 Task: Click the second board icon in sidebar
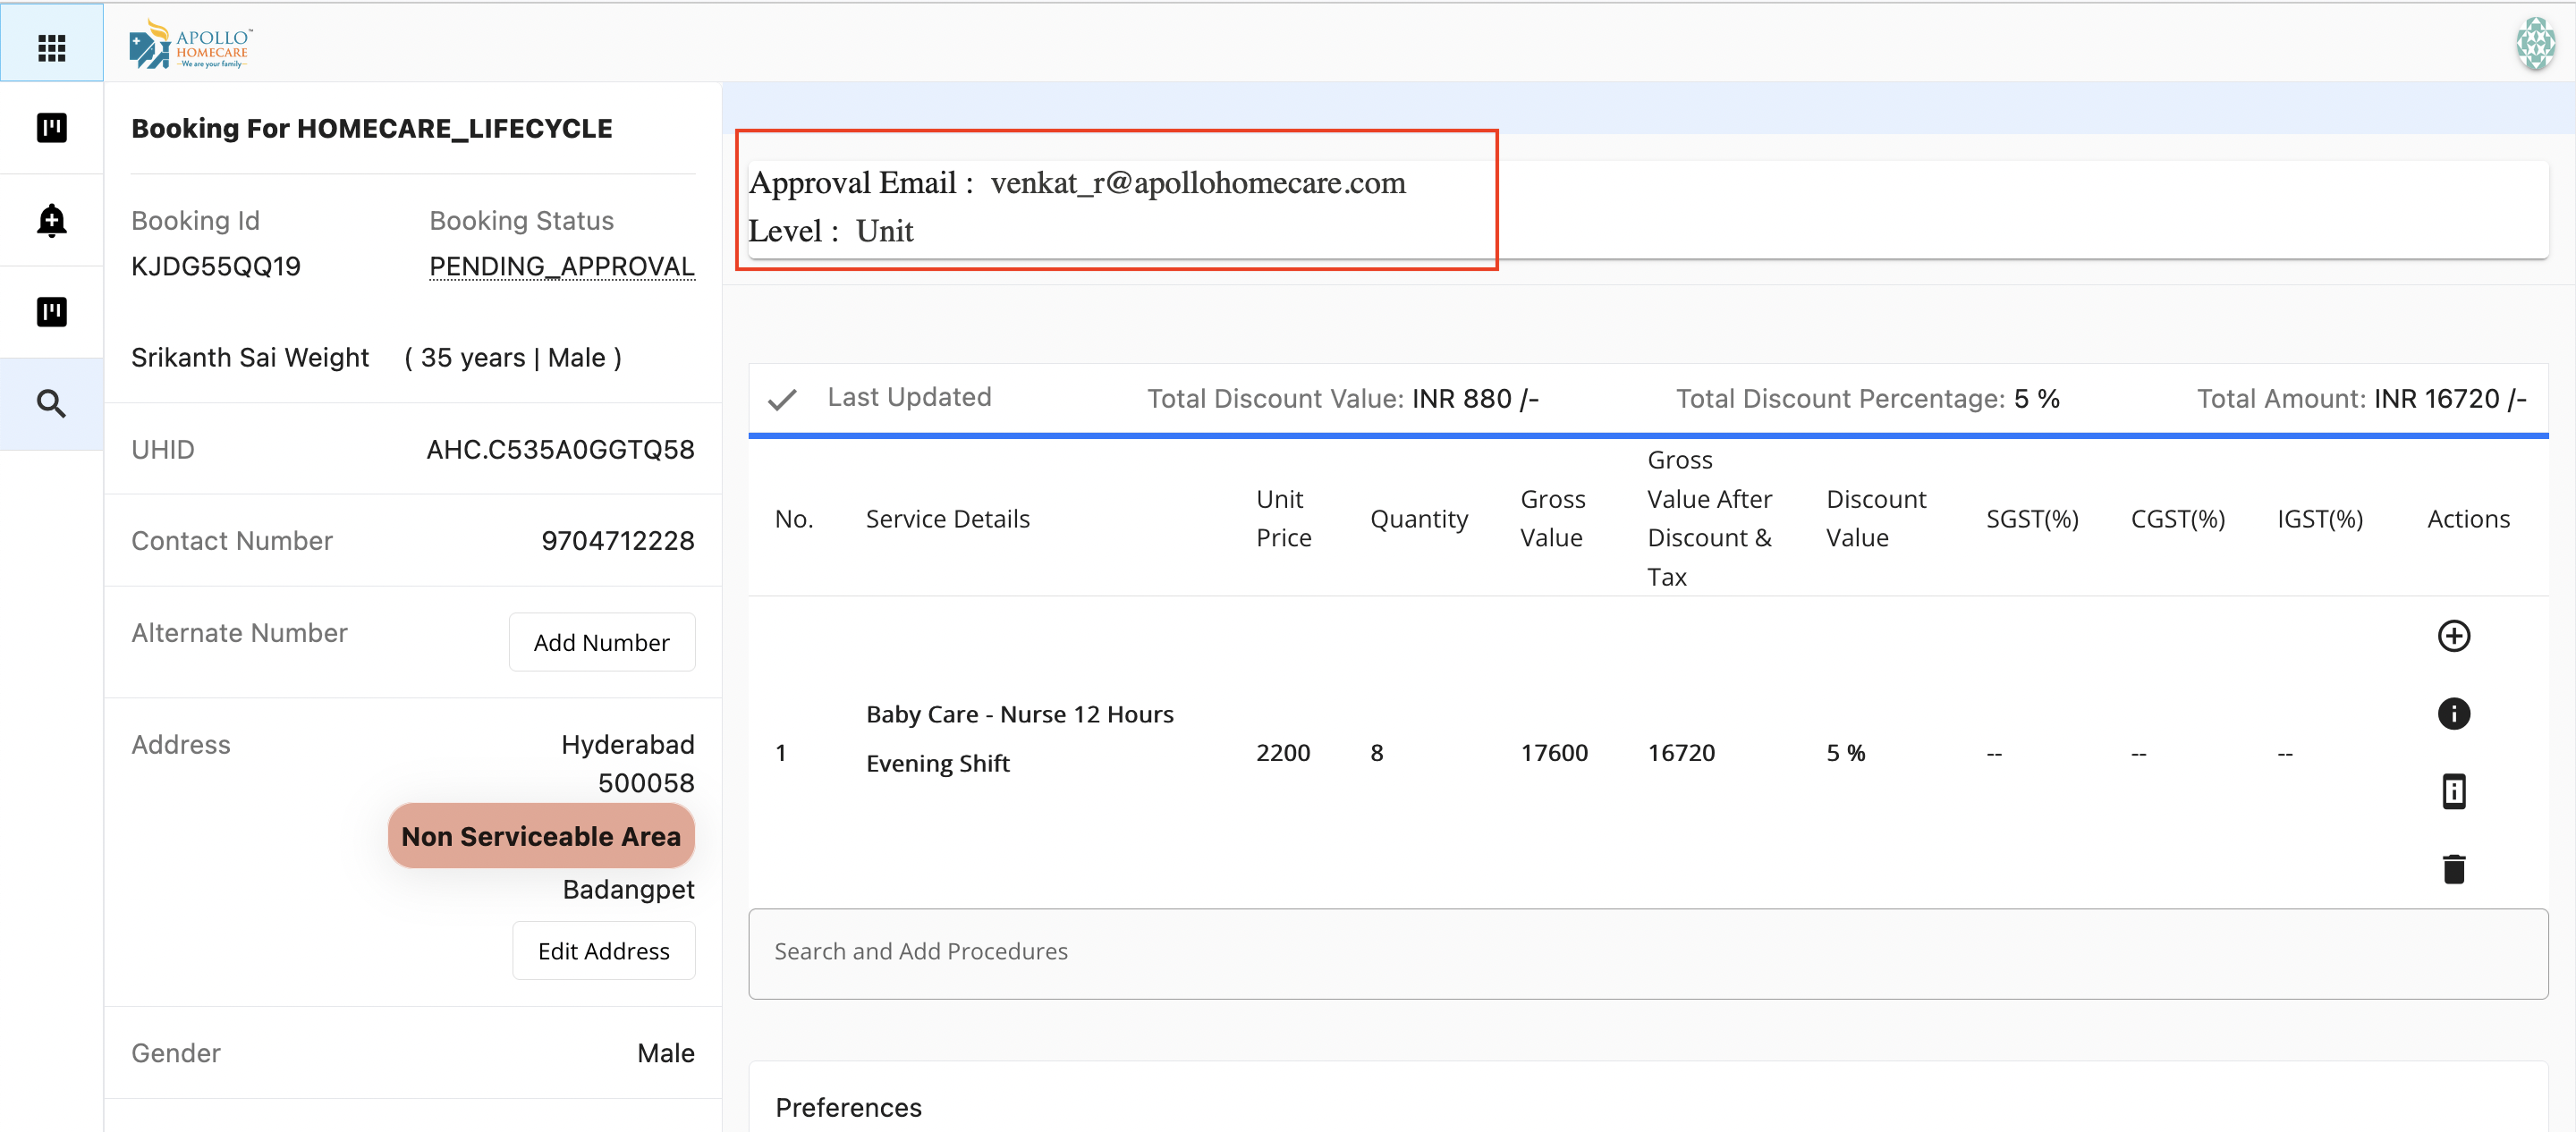[x=51, y=312]
